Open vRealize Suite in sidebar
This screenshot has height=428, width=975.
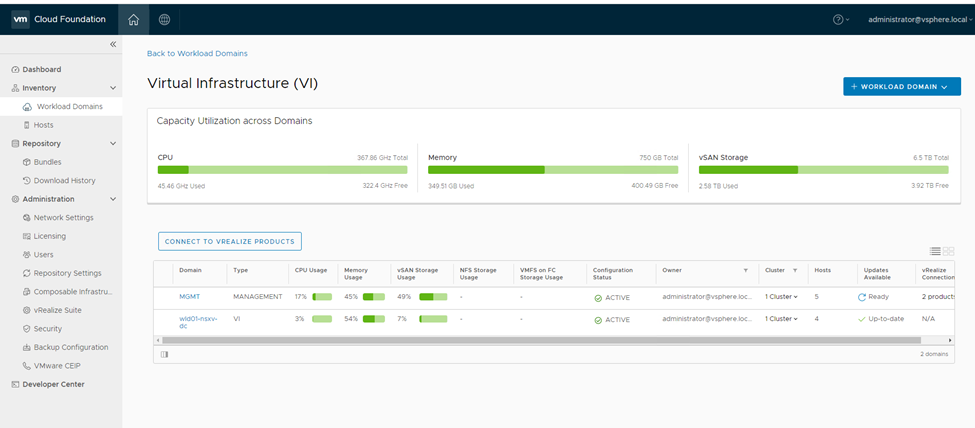point(57,310)
